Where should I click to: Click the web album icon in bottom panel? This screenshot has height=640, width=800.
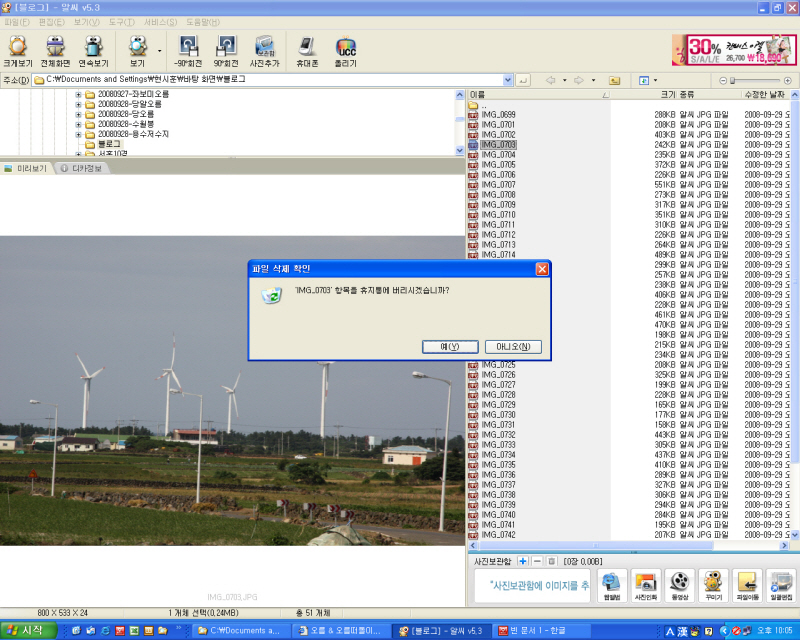611,585
